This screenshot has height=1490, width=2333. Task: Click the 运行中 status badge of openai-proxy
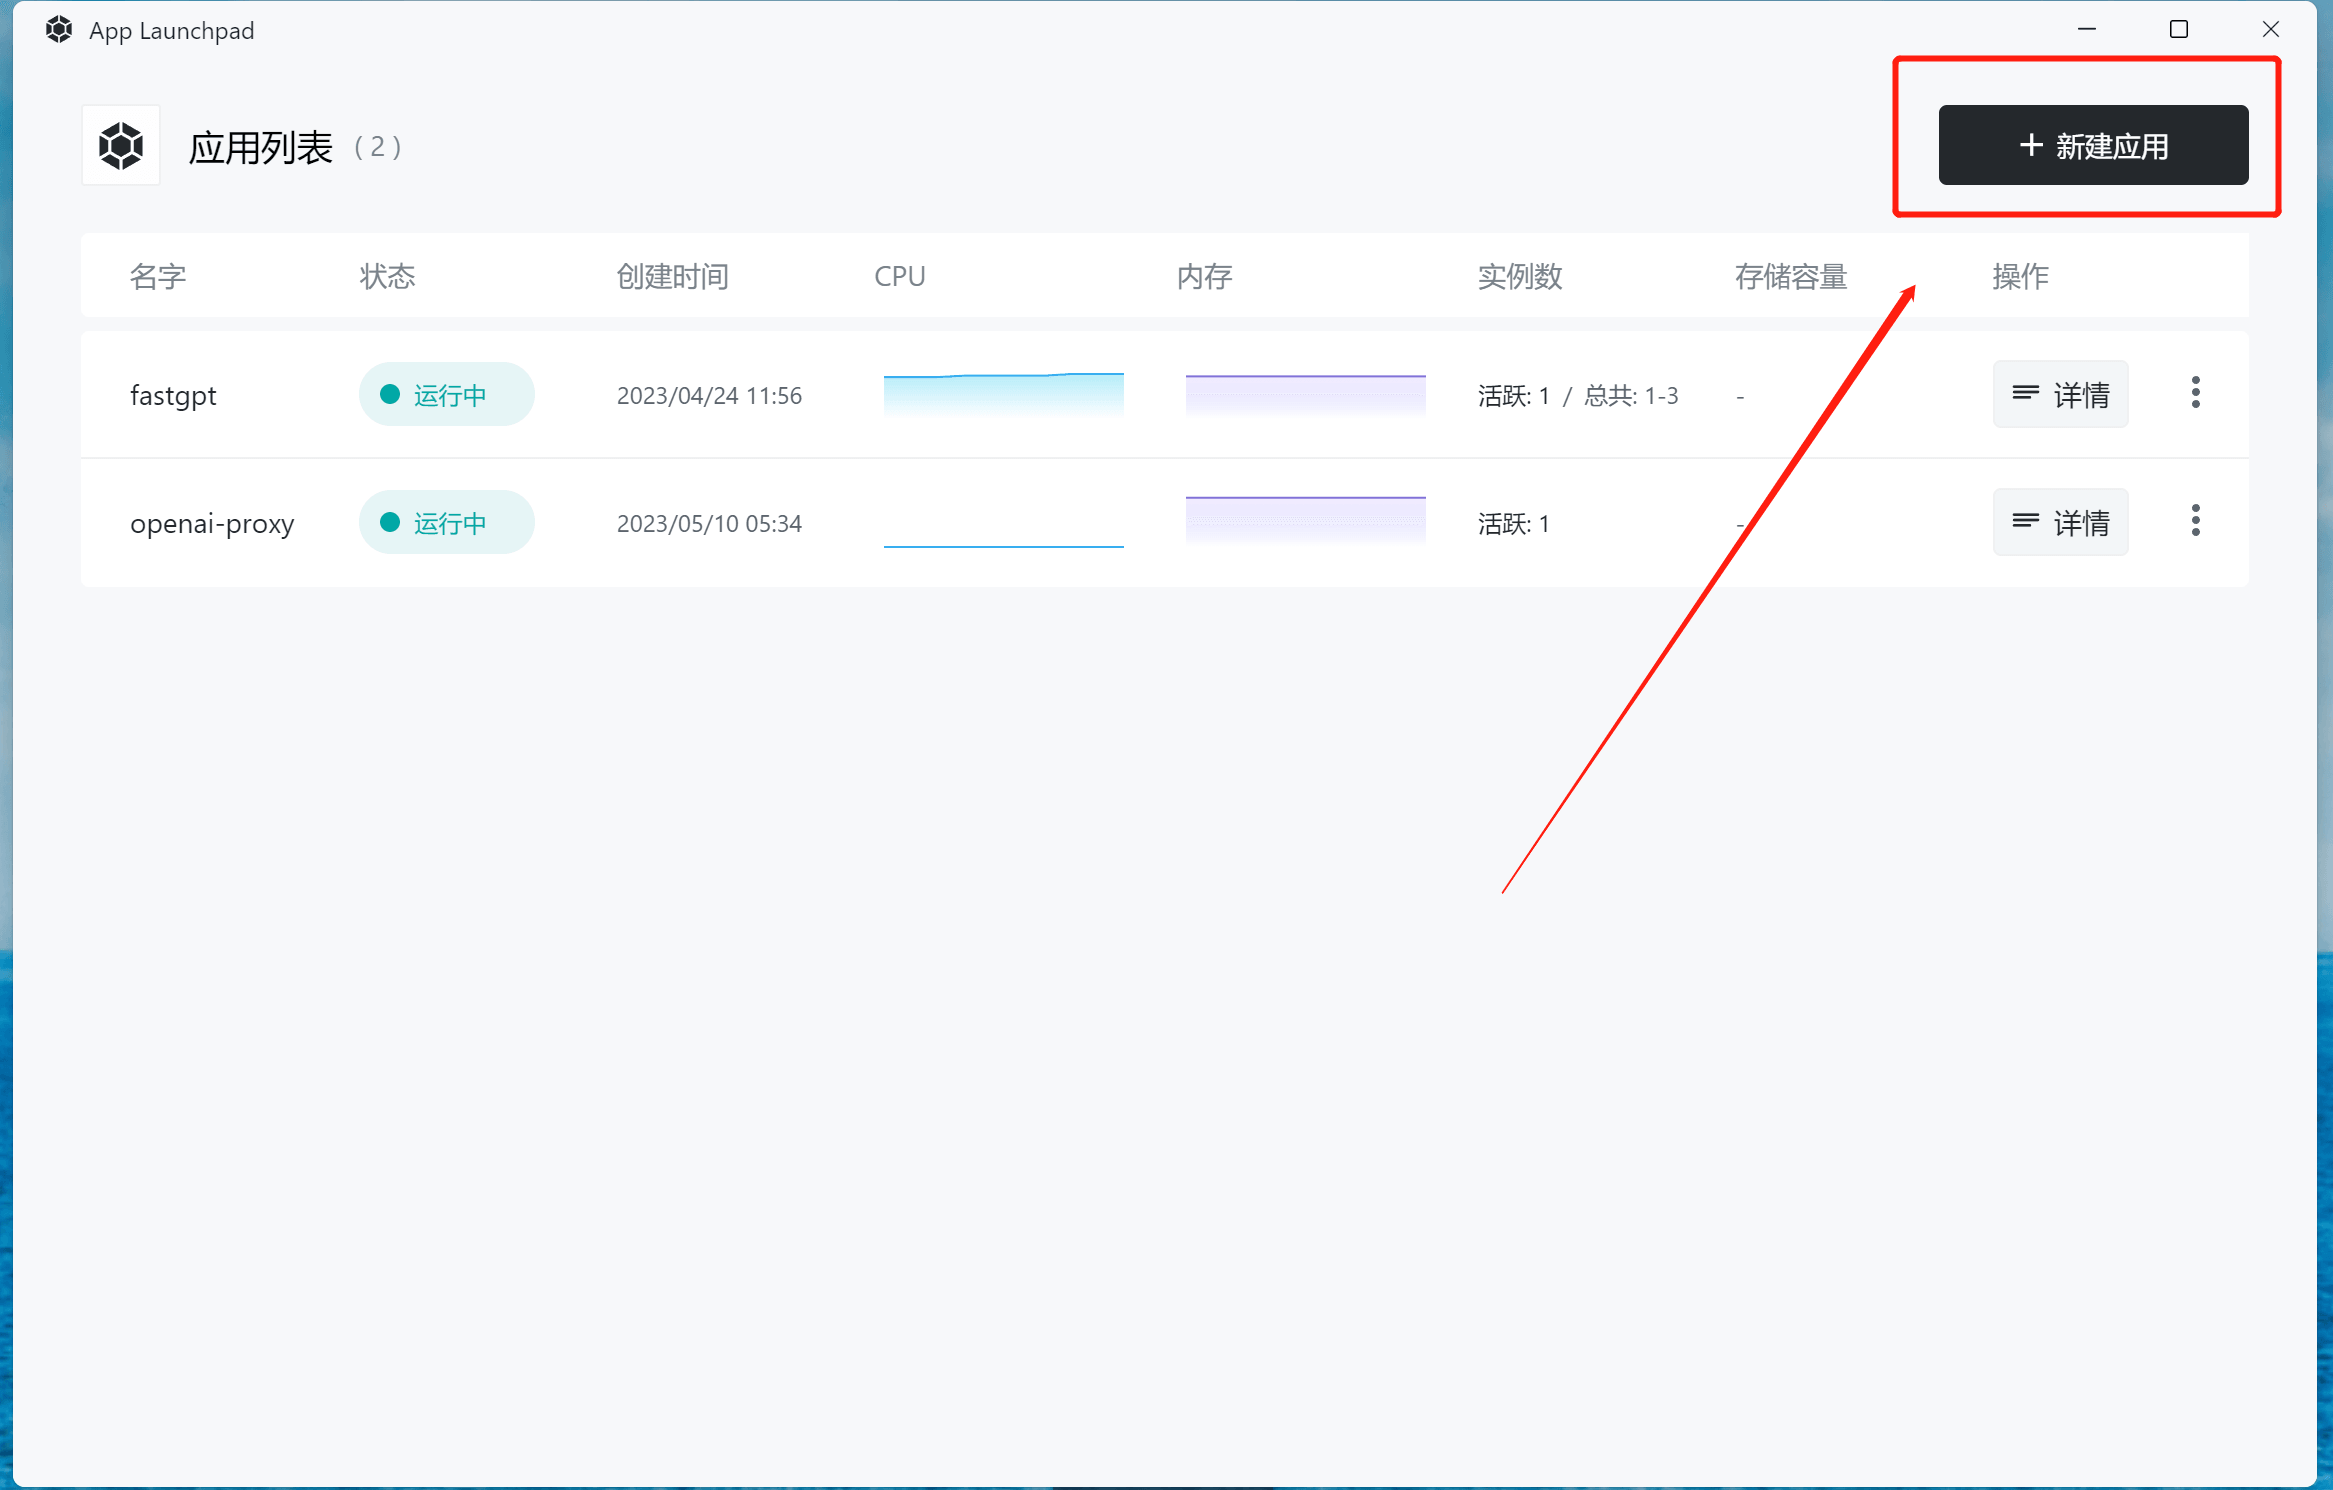click(446, 521)
